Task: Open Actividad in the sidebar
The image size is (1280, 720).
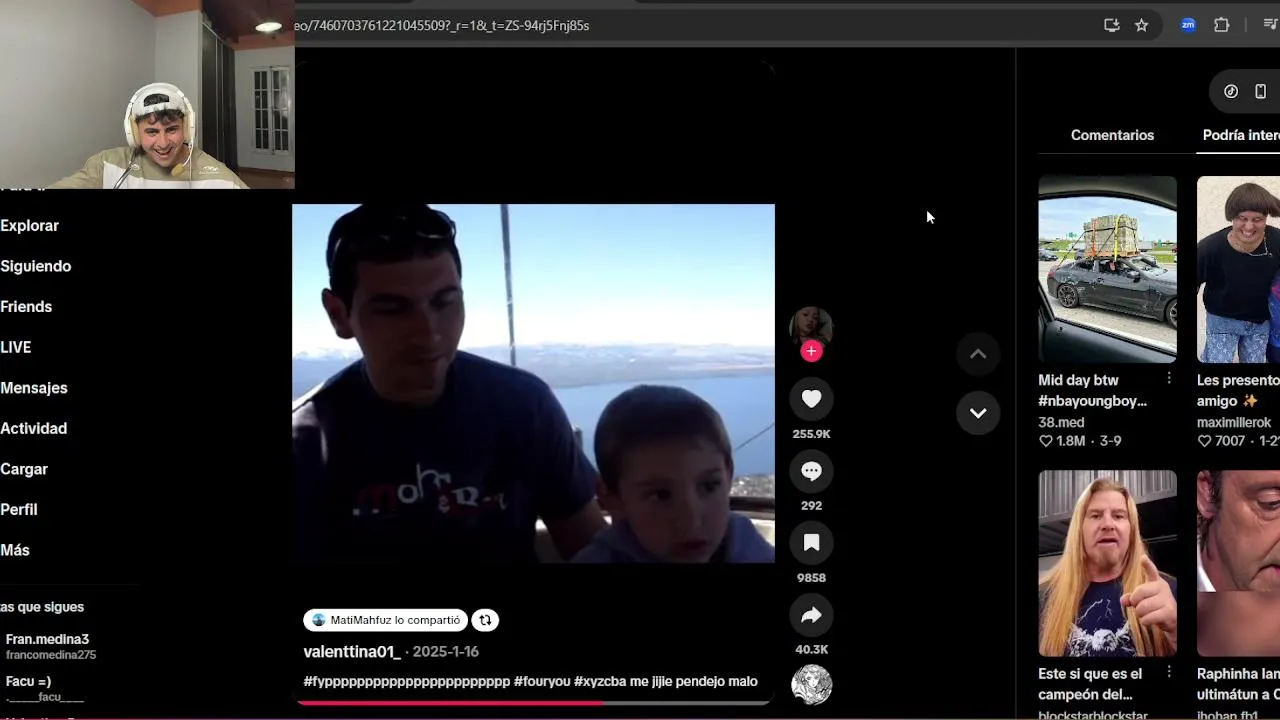Action: click(34, 428)
